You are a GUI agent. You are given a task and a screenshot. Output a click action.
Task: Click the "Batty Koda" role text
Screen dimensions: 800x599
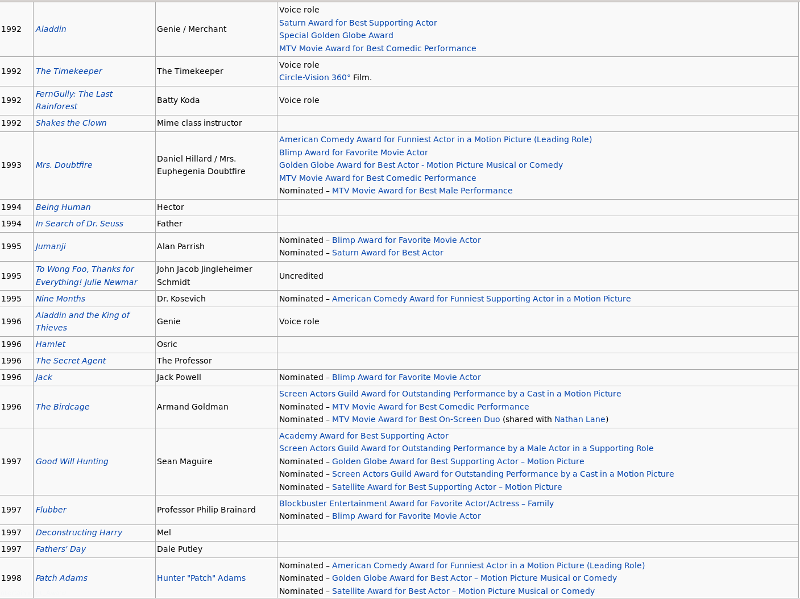(x=178, y=100)
